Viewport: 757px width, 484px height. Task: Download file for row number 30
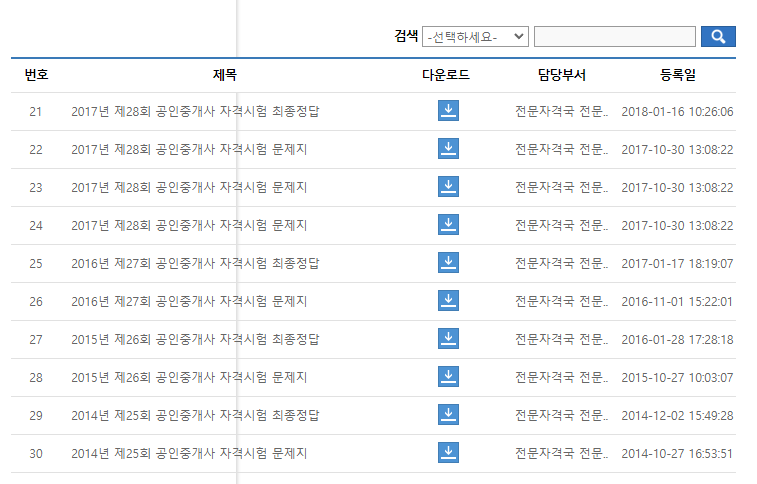[x=448, y=453]
